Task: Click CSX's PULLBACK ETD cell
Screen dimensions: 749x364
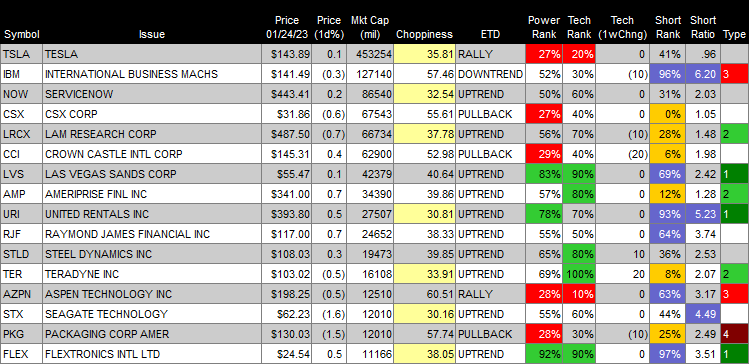Action: point(490,114)
